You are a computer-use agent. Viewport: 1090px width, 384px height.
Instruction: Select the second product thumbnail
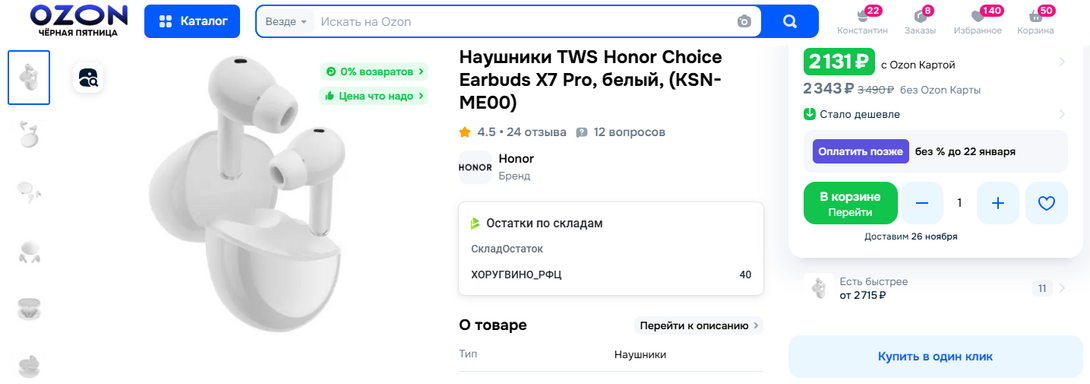29,134
